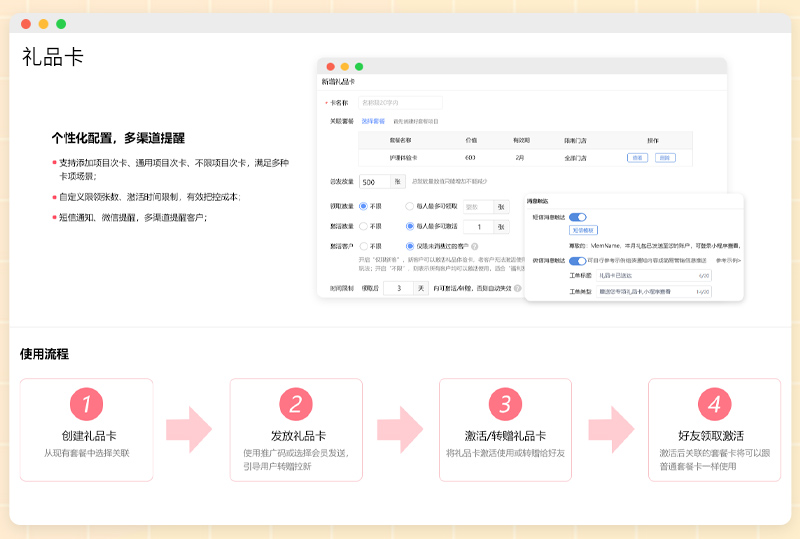
Task: Click the 2月 validity cell
Action: point(520,158)
